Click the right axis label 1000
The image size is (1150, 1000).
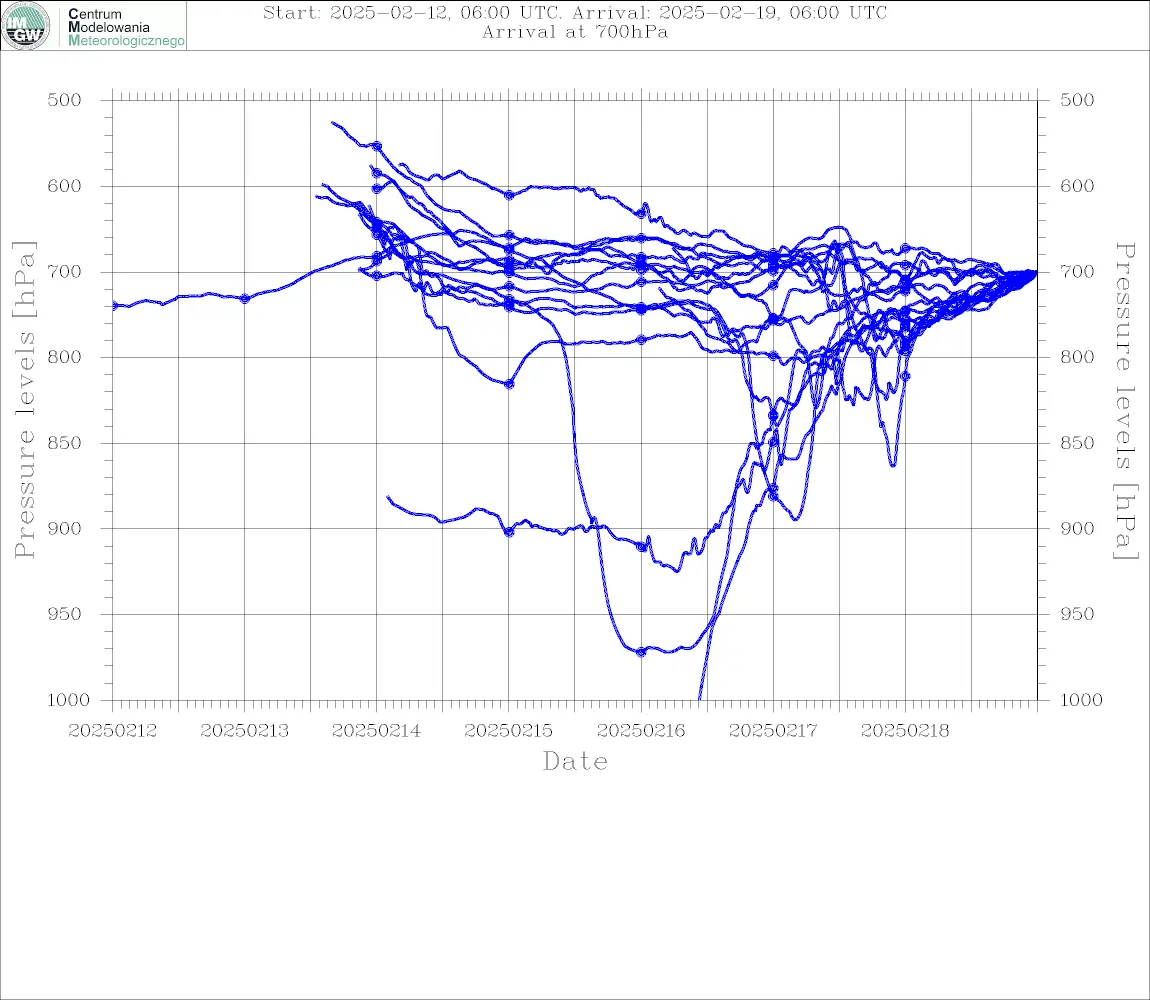(1082, 699)
